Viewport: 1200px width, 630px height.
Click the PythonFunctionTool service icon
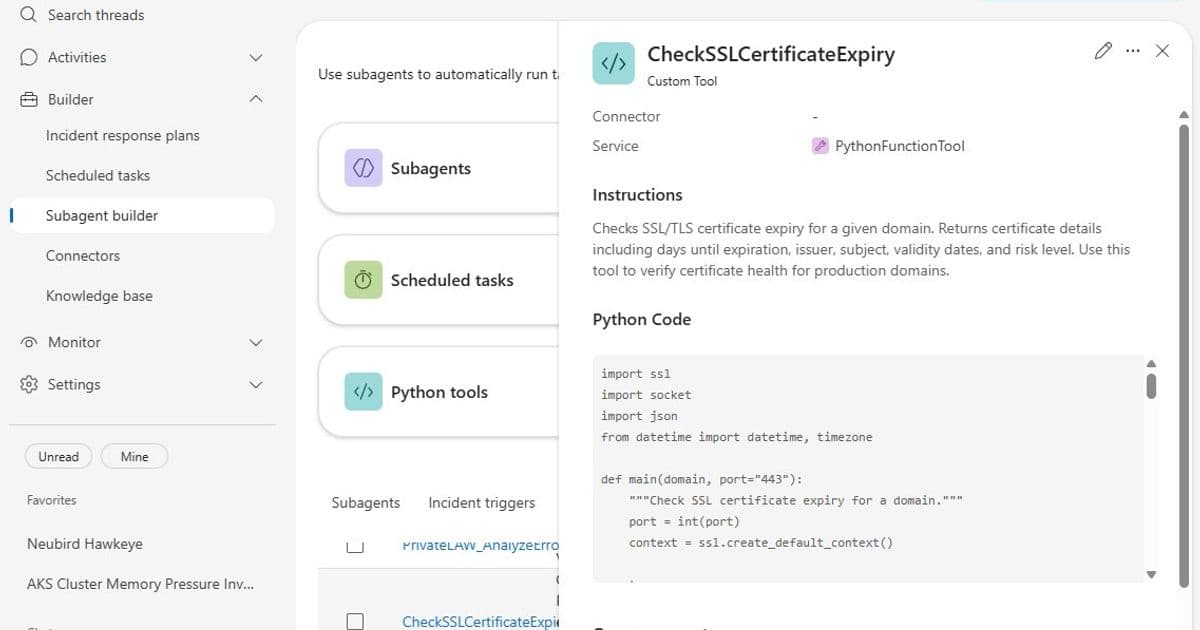820,145
